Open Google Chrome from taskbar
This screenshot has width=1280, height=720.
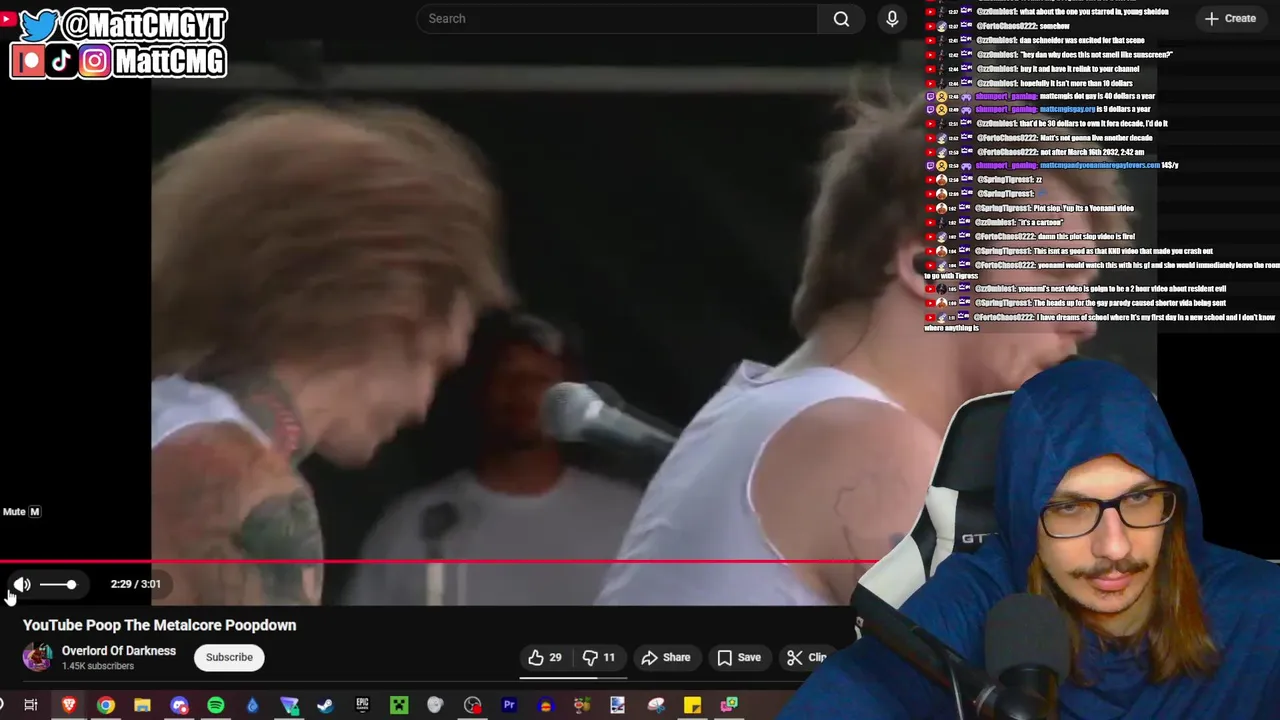pyautogui.click(x=105, y=705)
